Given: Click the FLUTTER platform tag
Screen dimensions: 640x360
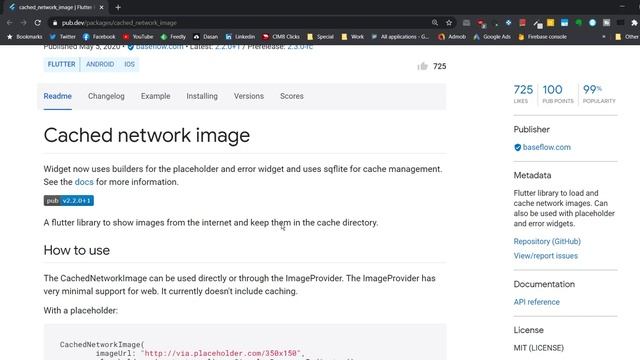Looking at the screenshot, I should pyautogui.click(x=62, y=64).
